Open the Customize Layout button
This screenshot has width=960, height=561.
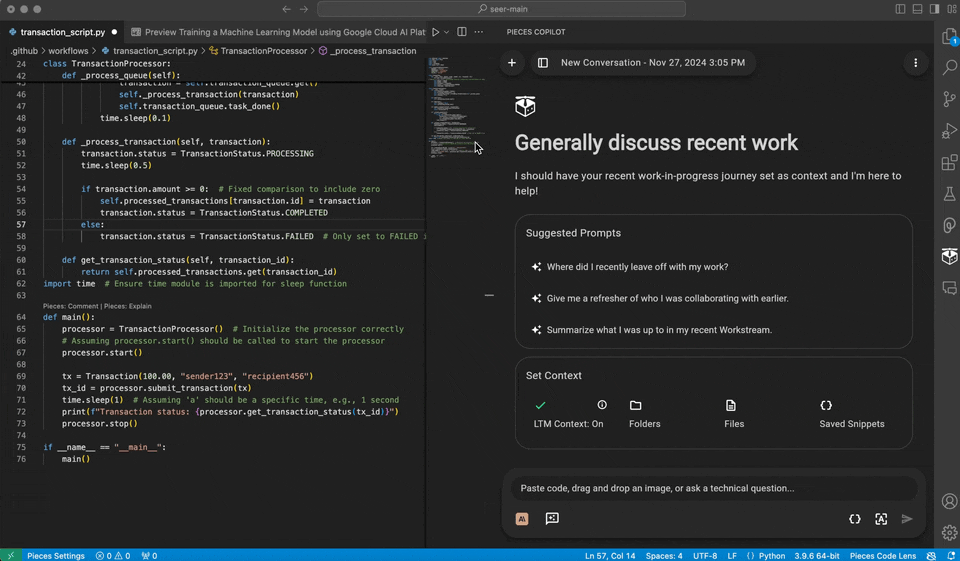(951, 9)
